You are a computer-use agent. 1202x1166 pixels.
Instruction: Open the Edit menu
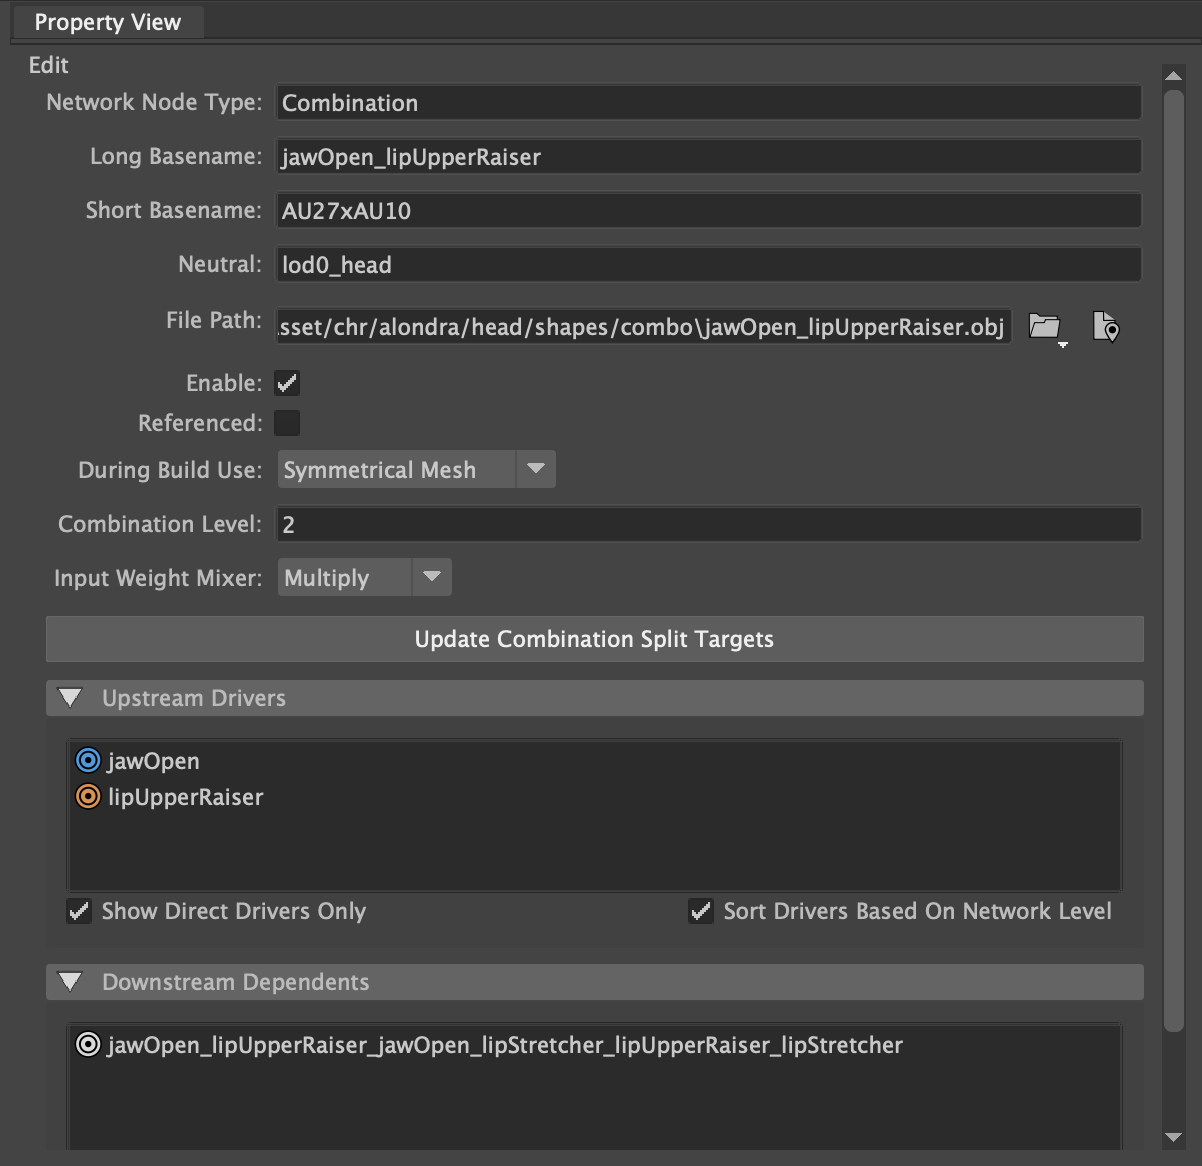pyautogui.click(x=48, y=65)
